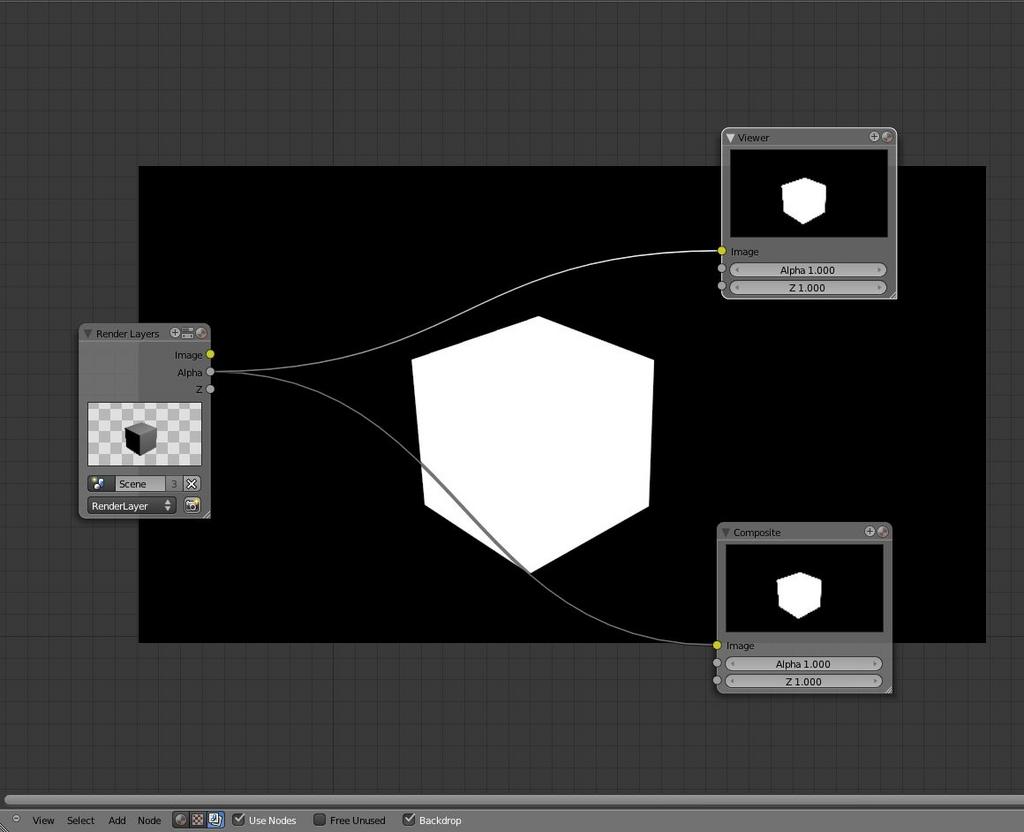
Task: Click the Composite Z 1.000 slider
Action: click(803, 681)
